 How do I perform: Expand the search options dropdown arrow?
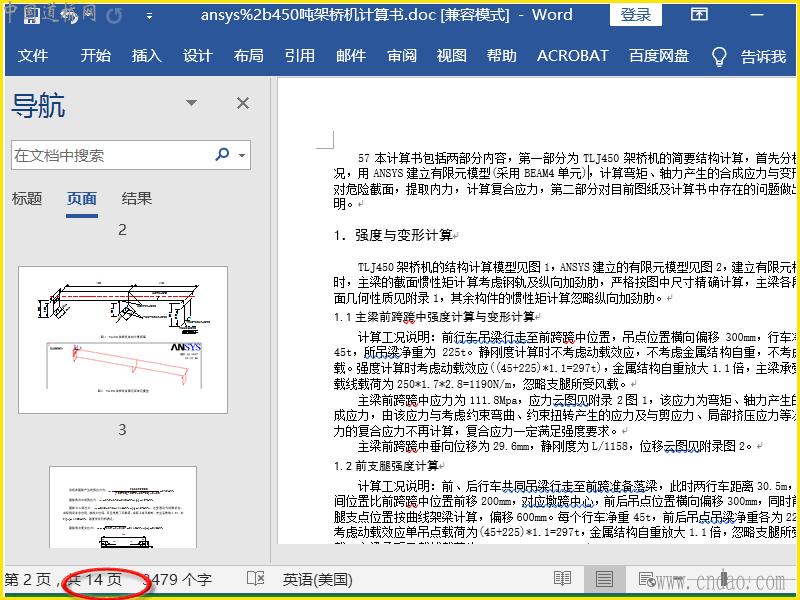[242, 155]
